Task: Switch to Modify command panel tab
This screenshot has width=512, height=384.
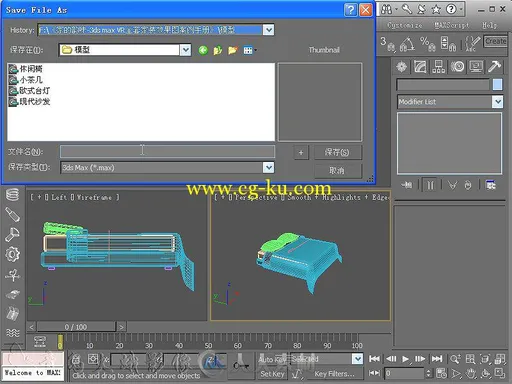Action: click(420, 67)
